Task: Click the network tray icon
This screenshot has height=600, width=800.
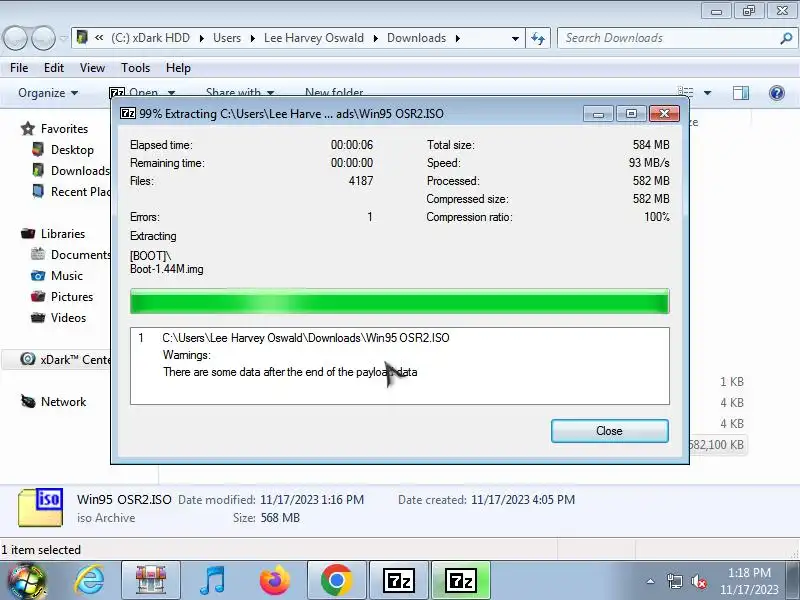Action: [x=674, y=581]
